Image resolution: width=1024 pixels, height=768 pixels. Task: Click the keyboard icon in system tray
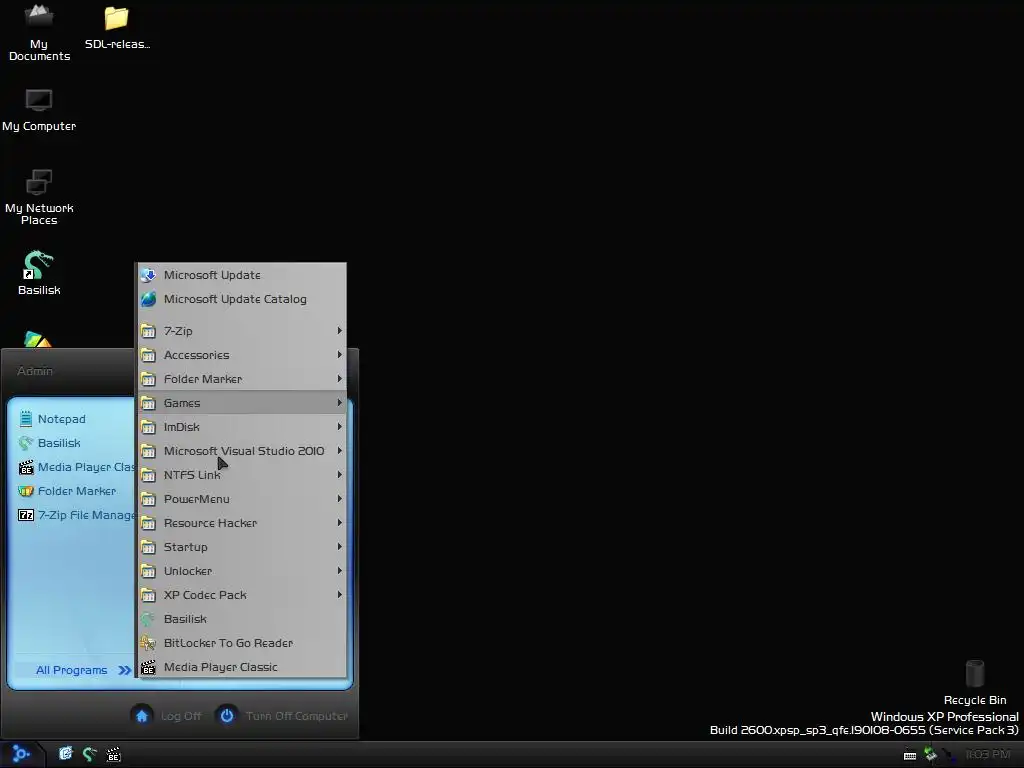click(x=909, y=756)
